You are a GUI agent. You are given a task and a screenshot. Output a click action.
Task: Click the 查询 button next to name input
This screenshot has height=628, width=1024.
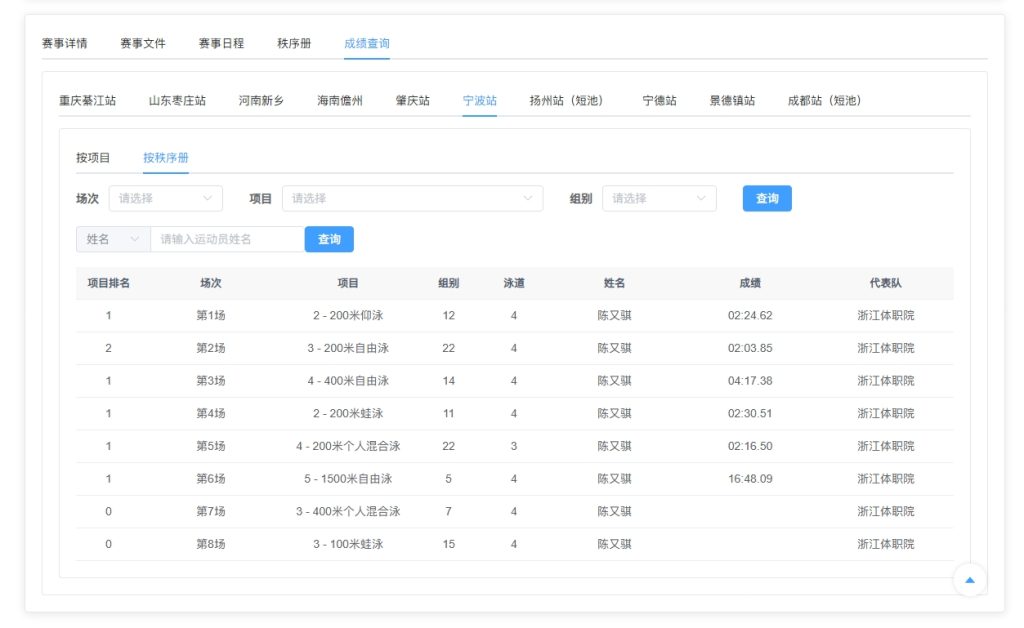pos(329,239)
